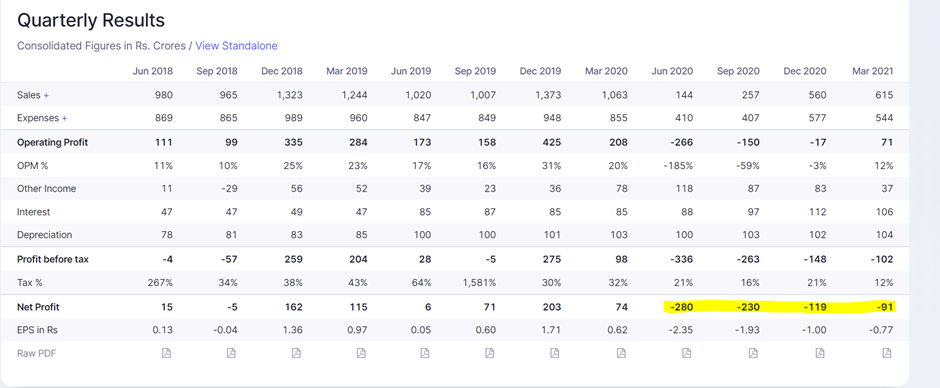The height and width of the screenshot is (388, 940).
Task: Click the Tax % value 267%
Action: (161, 282)
